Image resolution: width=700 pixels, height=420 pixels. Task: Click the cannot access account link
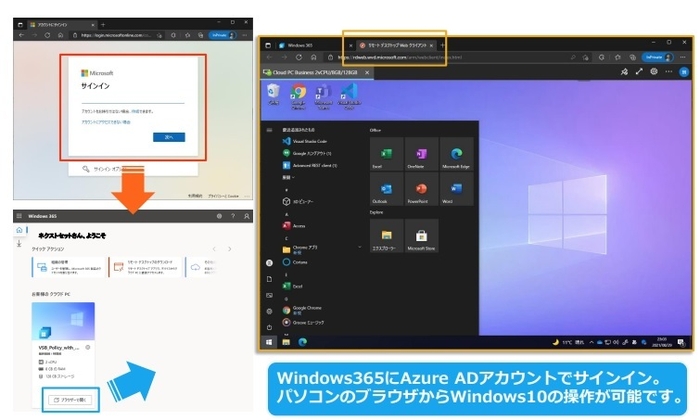click(106, 122)
